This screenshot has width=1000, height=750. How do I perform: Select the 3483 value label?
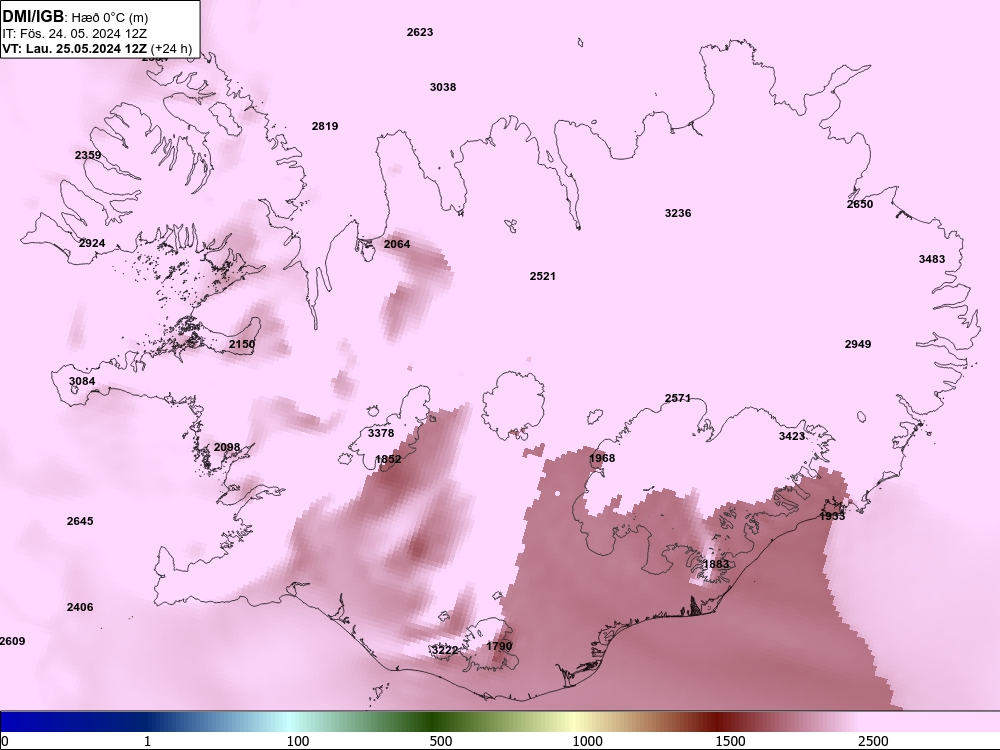coord(932,259)
